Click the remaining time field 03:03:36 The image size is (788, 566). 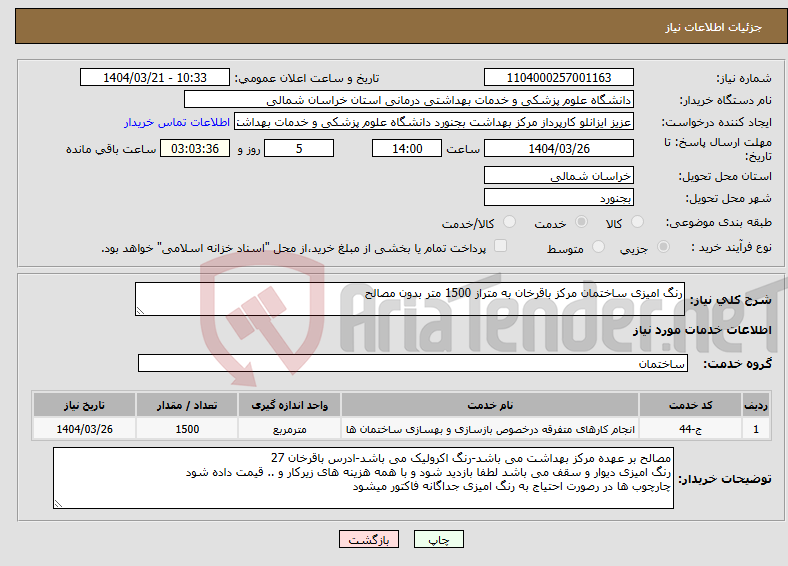click(x=195, y=148)
